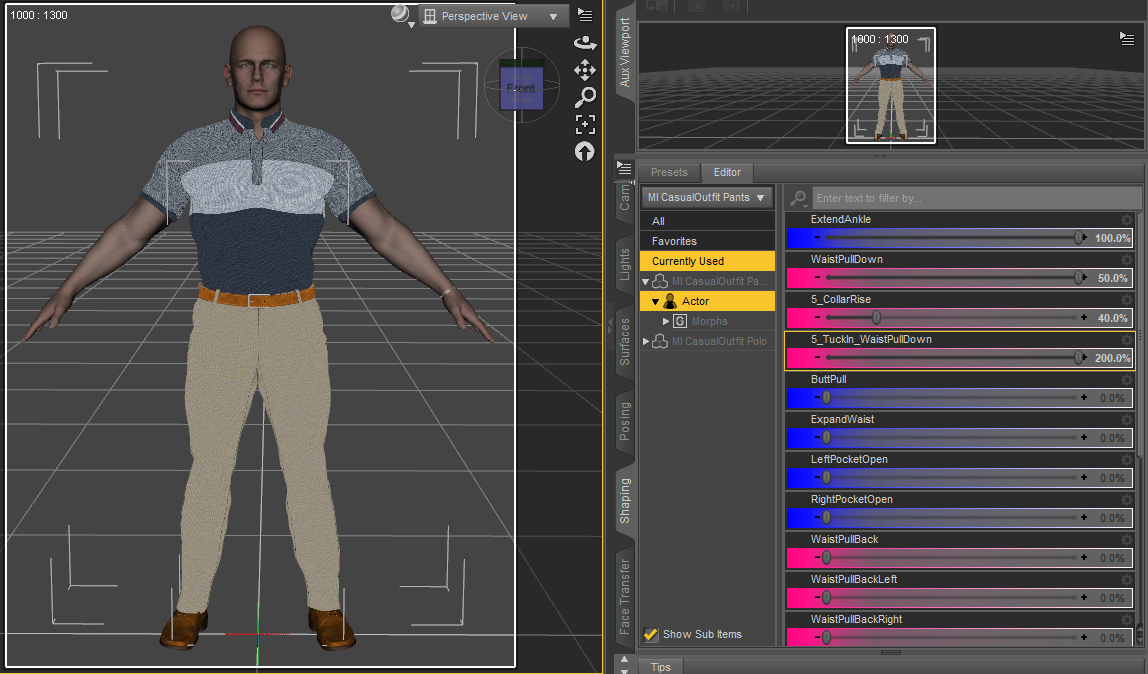Screen dimensions: 1148x674
Task: Select the All filter category
Action: pos(658,221)
